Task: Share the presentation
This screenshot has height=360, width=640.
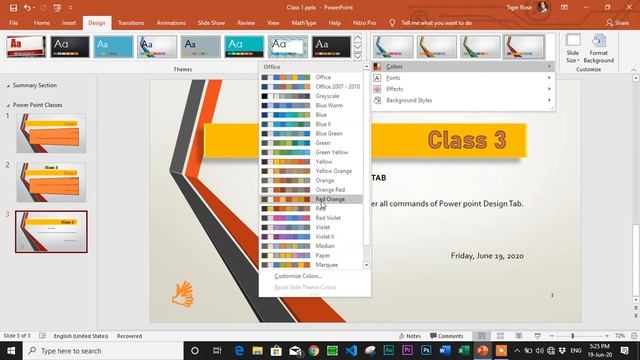Action: 617,23
